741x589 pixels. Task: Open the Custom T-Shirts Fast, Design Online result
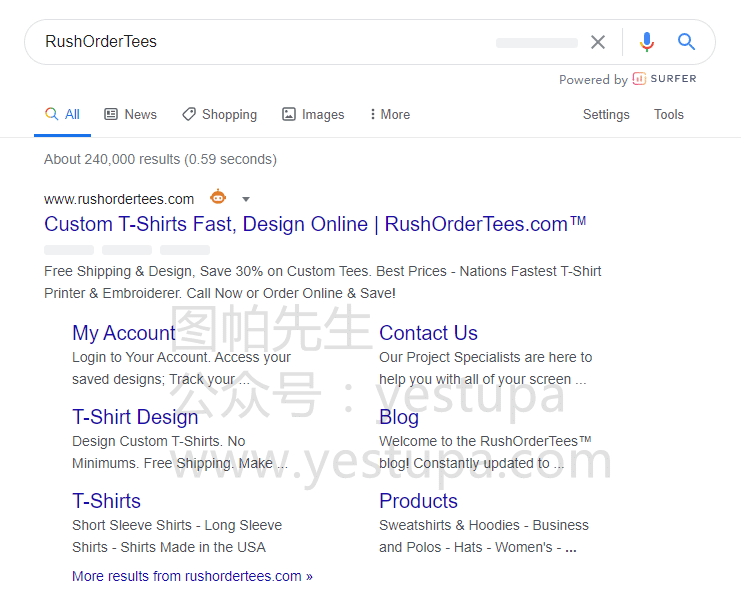(315, 224)
